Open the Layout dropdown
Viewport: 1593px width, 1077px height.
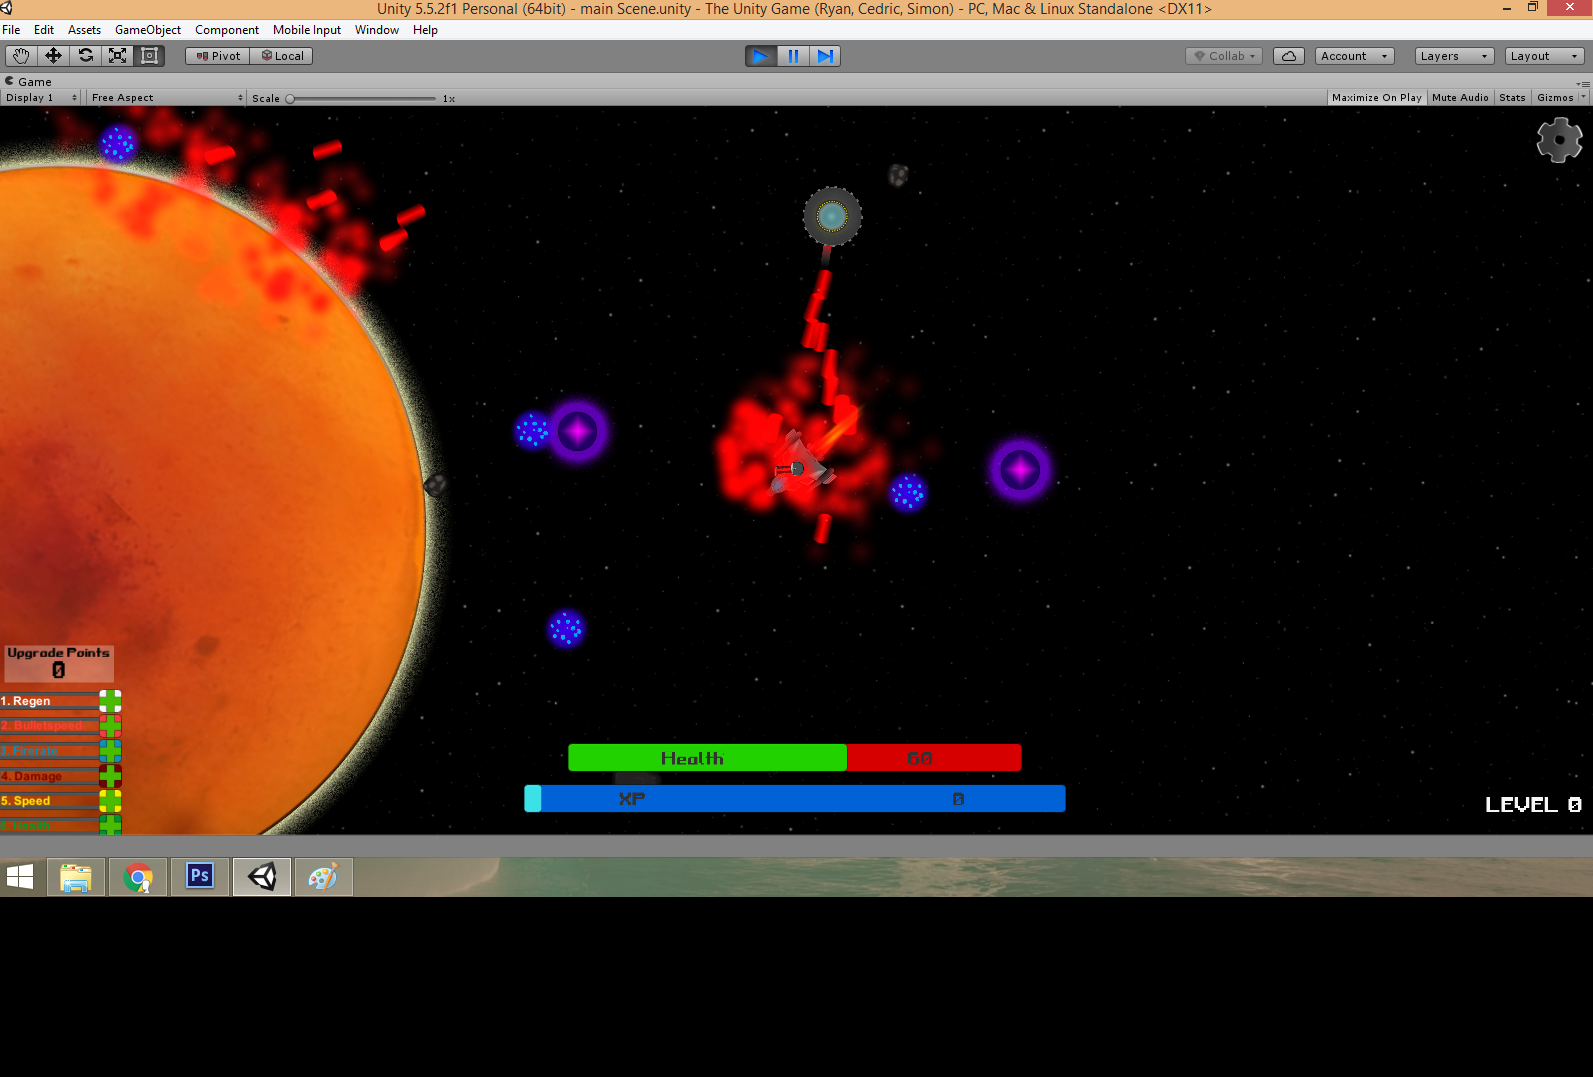click(1544, 56)
